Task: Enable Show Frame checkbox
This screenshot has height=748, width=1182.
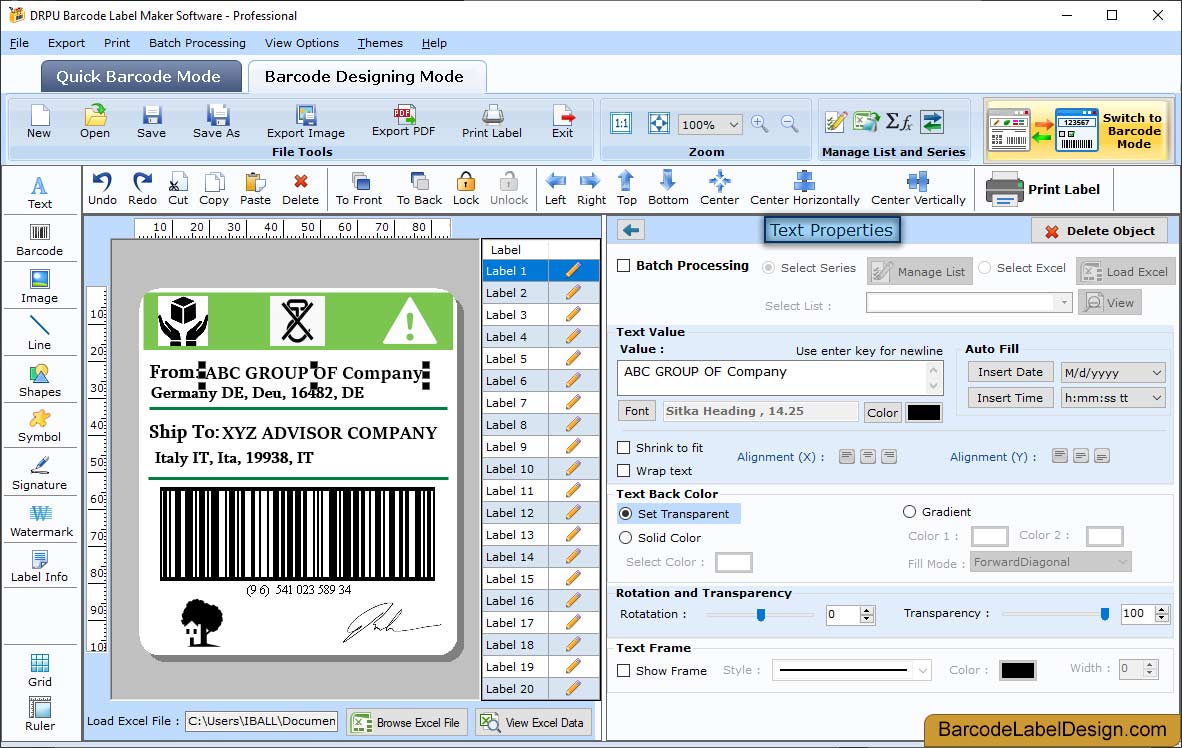Action: pos(623,670)
